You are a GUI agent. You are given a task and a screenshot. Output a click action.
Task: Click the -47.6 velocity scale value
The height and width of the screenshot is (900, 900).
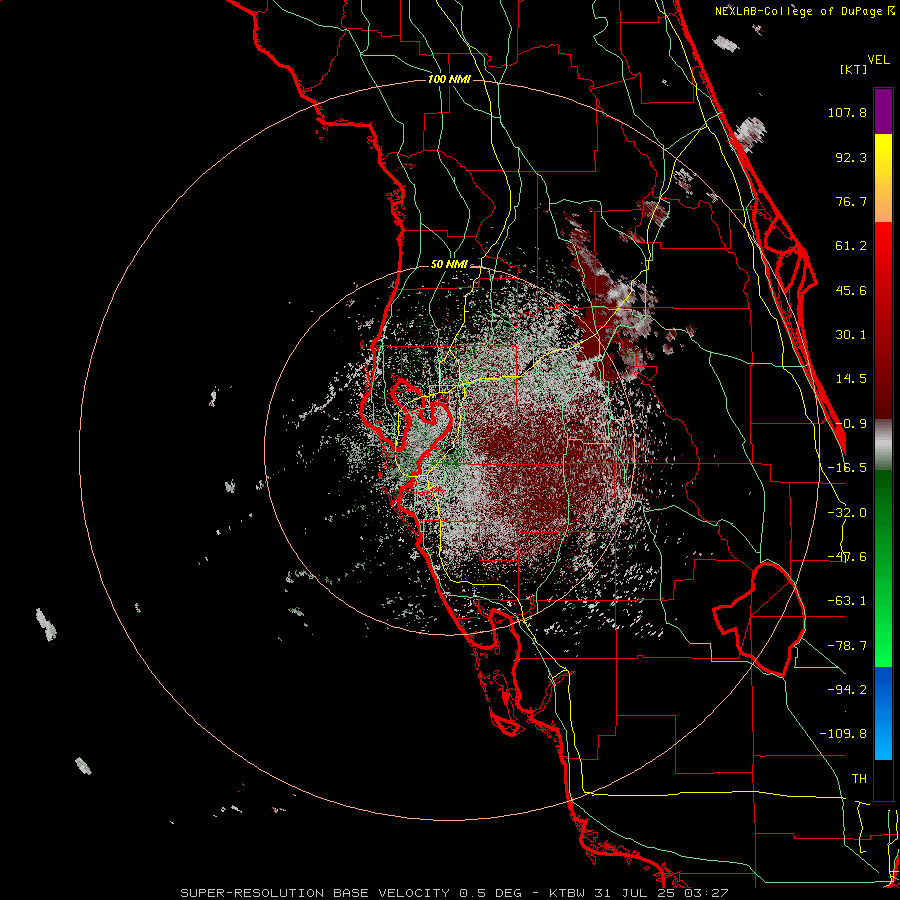(847, 557)
